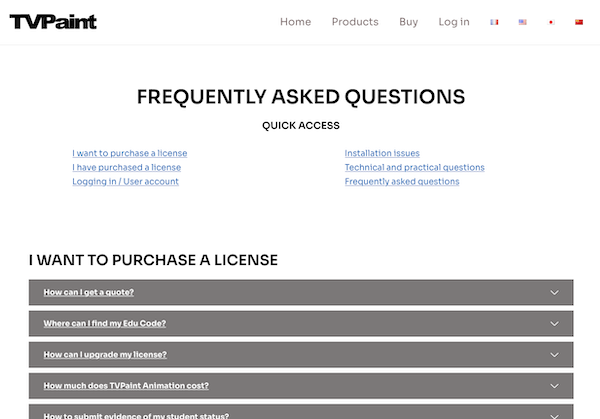The image size is (600, 419).
Task: Switch language via Japanese flag icon
Action: click(x=551, y=22)
